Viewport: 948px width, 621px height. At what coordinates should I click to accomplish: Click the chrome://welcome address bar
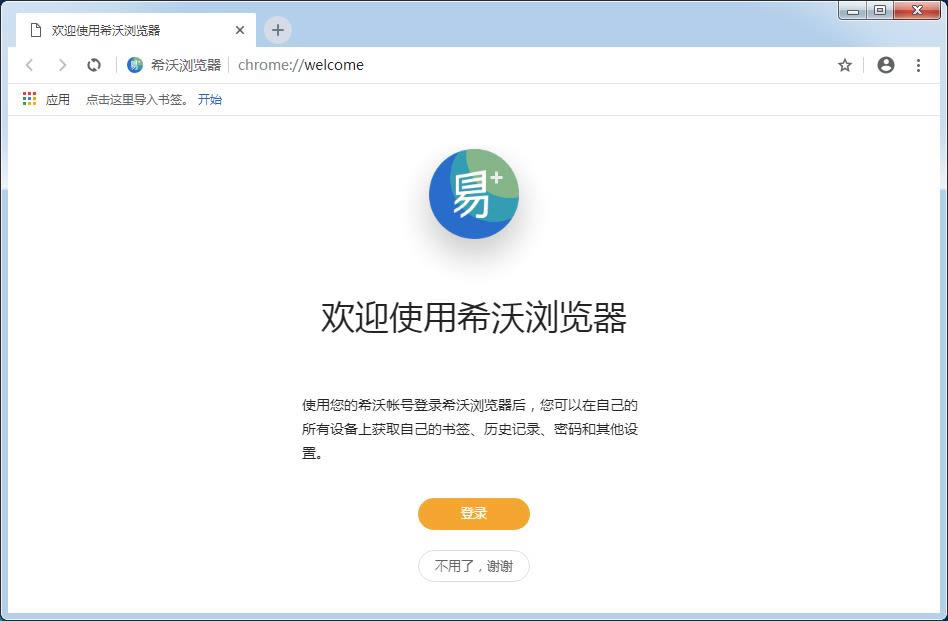500,65
